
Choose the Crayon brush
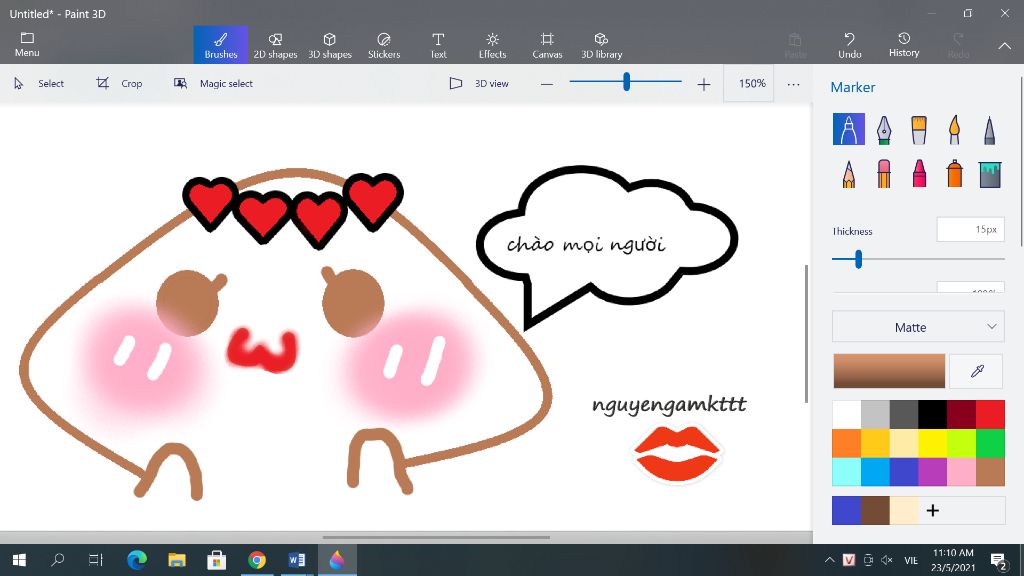919,173
